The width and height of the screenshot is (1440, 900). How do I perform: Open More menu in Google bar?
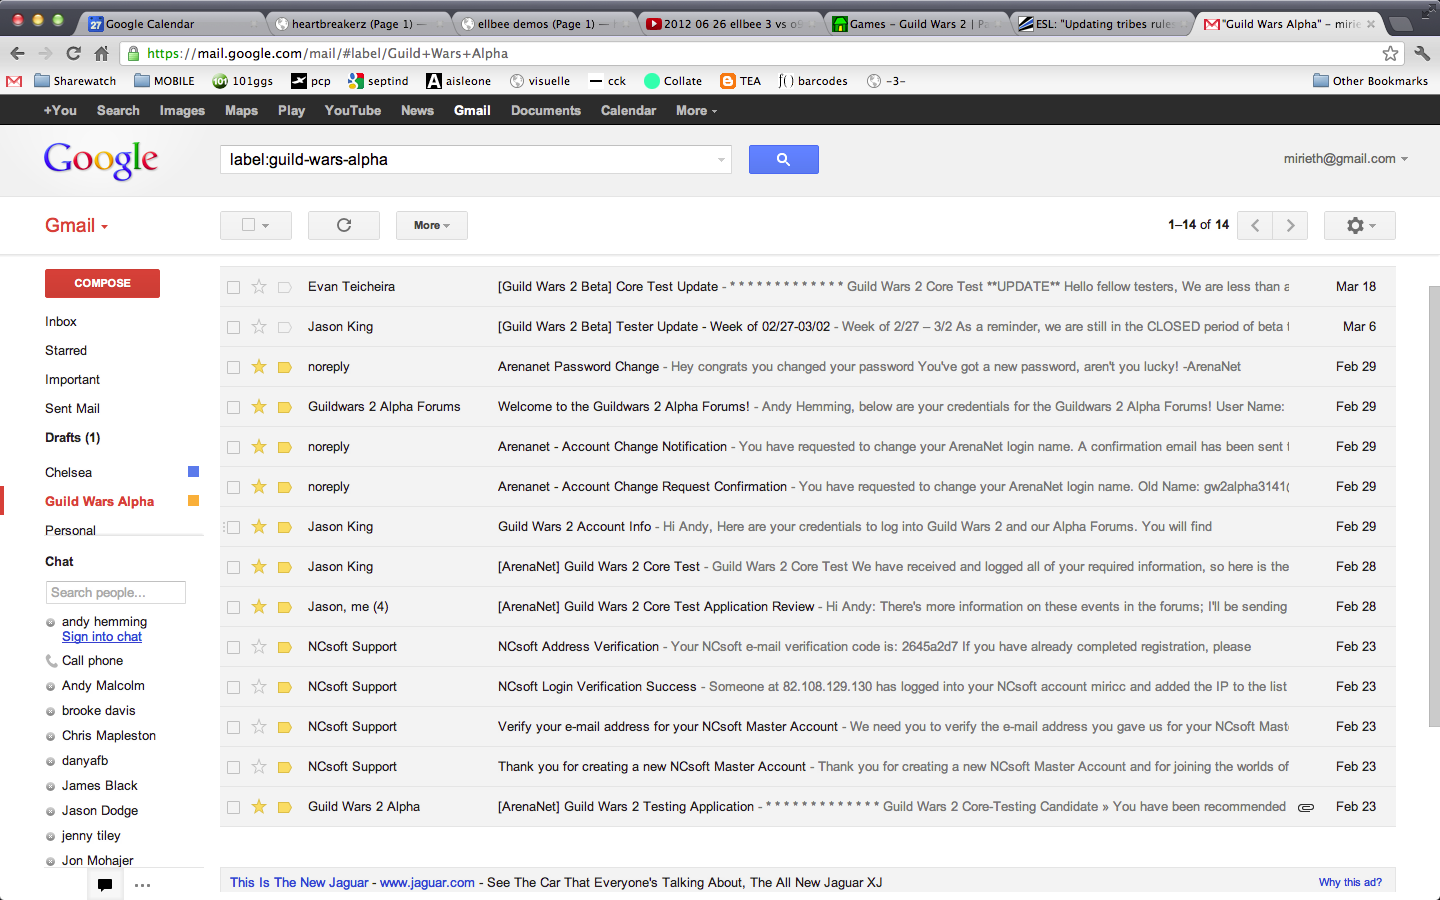coord(696,110)
